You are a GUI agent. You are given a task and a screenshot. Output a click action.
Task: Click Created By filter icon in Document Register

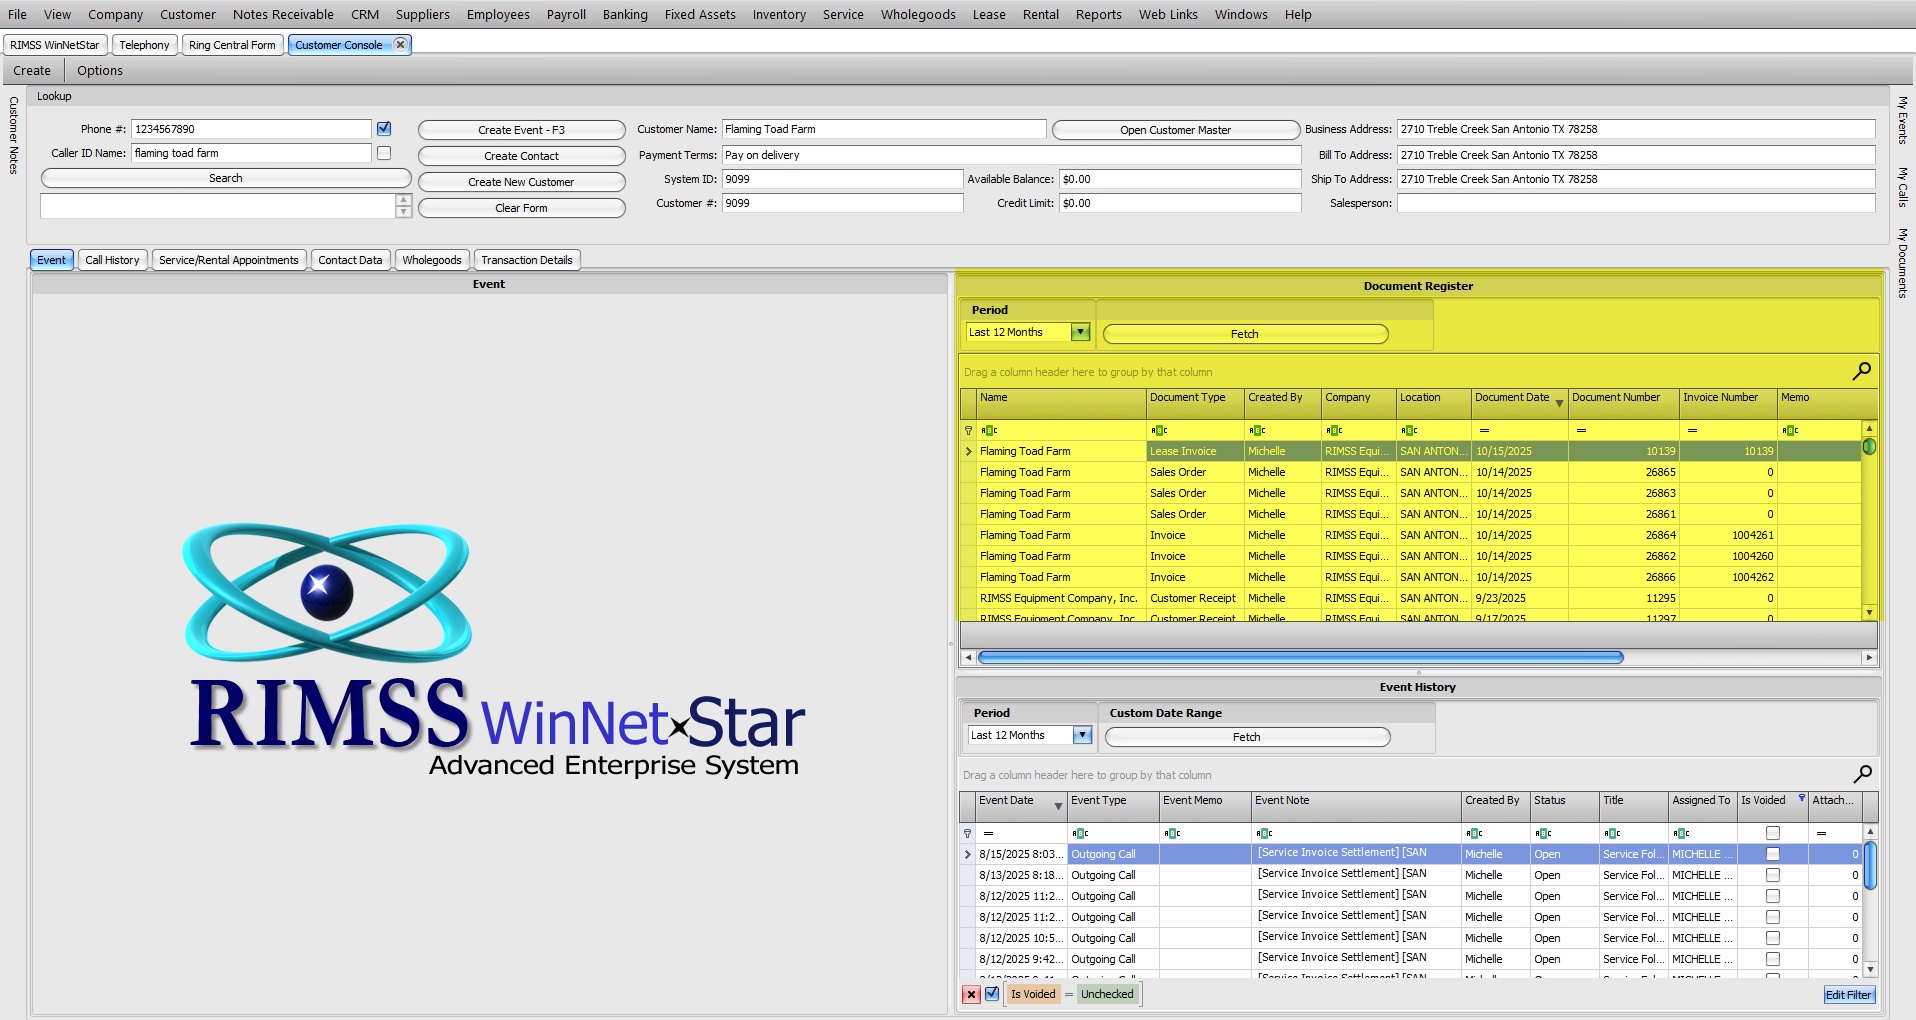coord(1257,430)
